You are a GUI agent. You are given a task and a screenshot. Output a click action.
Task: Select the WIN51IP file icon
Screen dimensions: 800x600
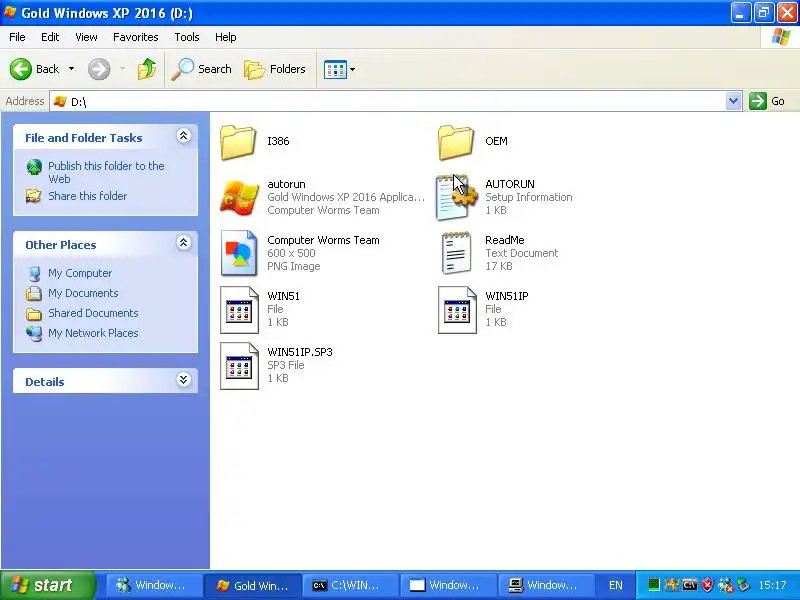[x=457, y=310]
